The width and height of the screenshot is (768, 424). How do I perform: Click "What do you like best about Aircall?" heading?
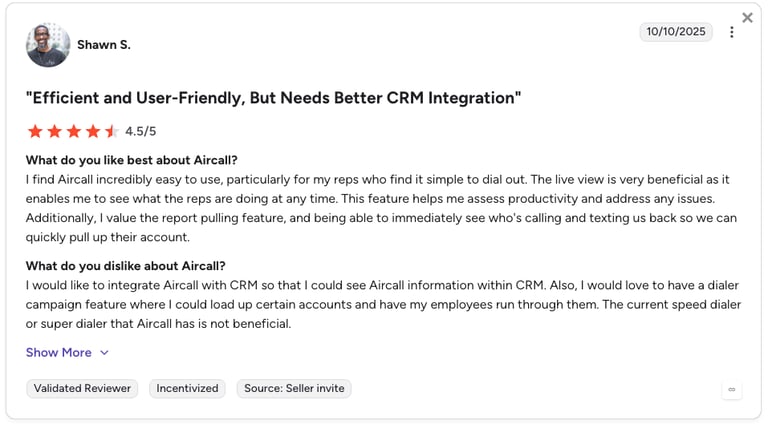coord(132,160)
